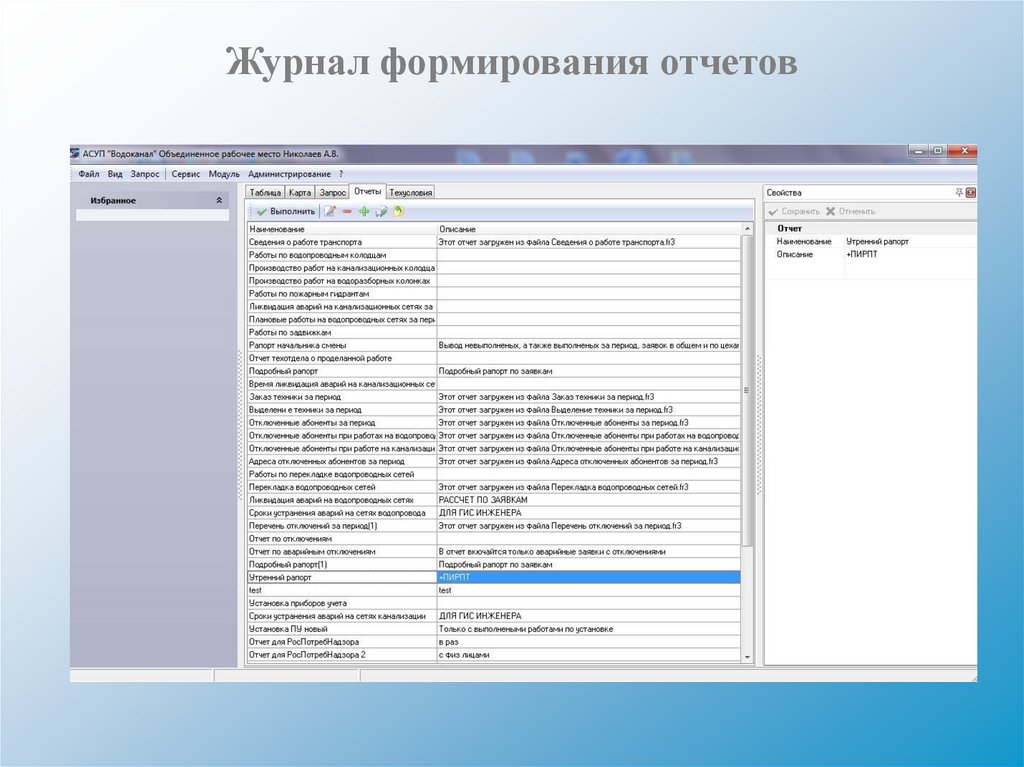Click the Отменить button in properties
Screen dimensions: 1024x767
[x=850, y=211]
